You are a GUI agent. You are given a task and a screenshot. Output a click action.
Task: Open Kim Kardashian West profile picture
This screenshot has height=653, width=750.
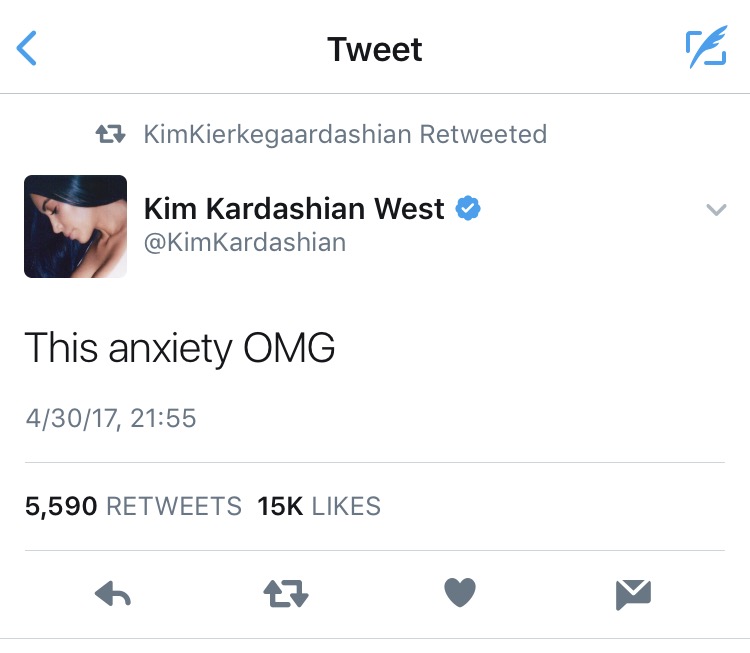(x=76, y=226)
